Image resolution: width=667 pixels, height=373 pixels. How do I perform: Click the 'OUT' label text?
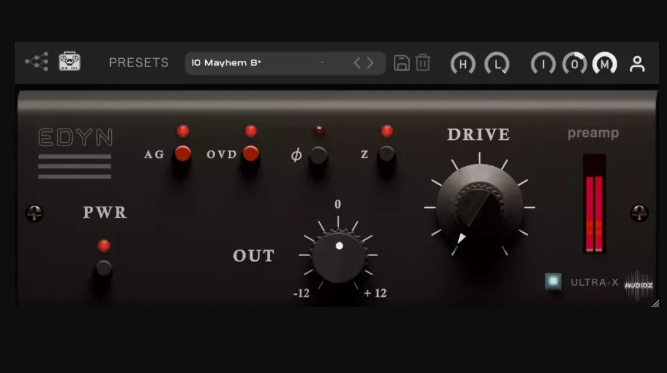click(x=254, y=256)
